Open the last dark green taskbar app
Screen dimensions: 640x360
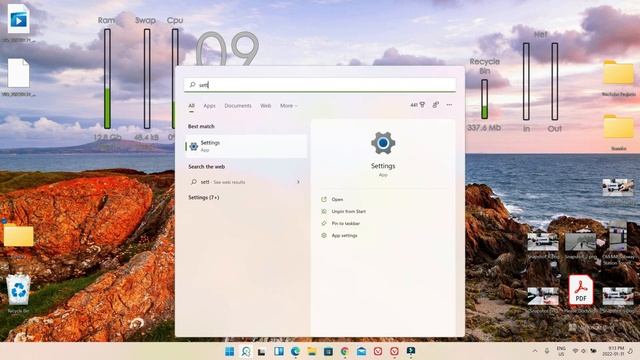[411, 351]
